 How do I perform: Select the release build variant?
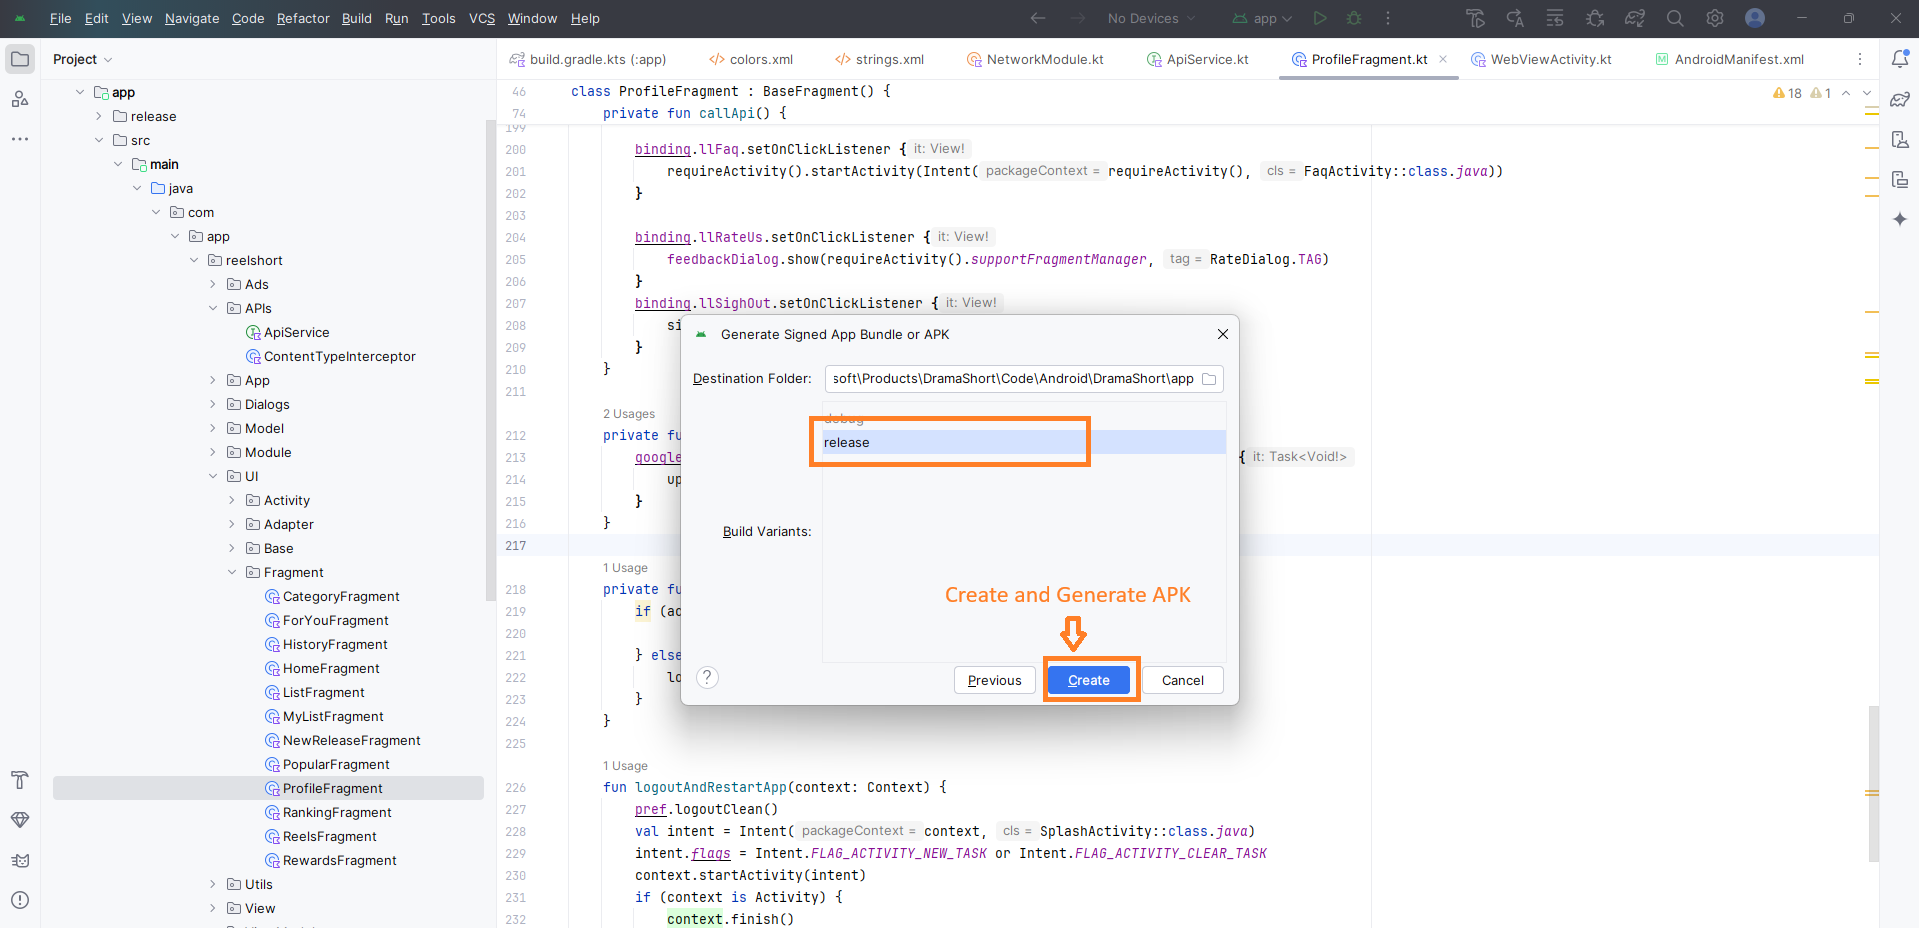pos(1024,442)
